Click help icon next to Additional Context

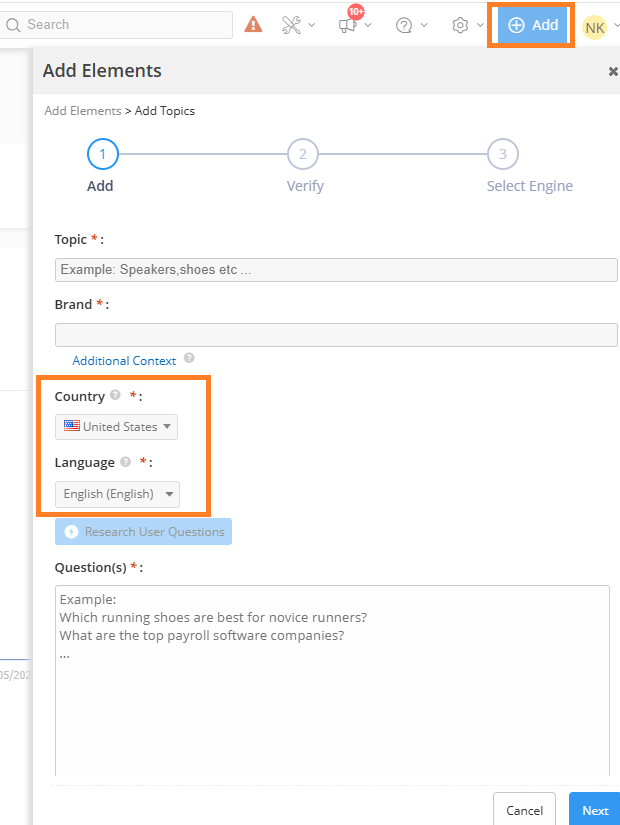(x=189, y=359)
